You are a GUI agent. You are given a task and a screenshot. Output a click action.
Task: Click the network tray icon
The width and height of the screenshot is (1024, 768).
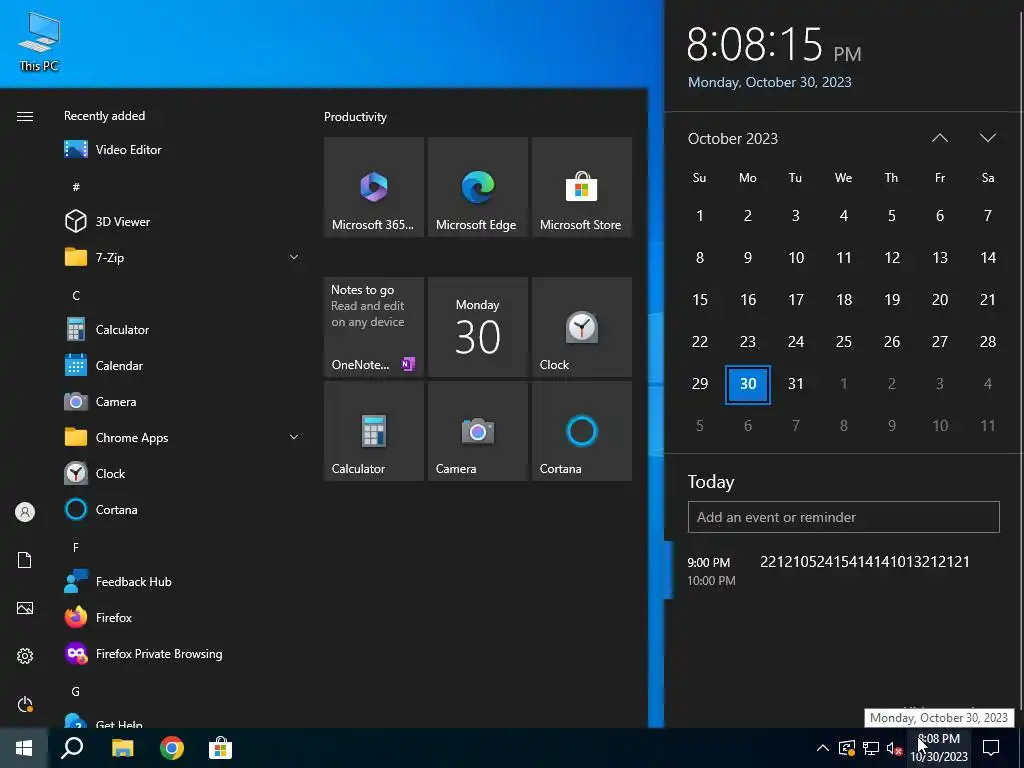click(871, 748)
